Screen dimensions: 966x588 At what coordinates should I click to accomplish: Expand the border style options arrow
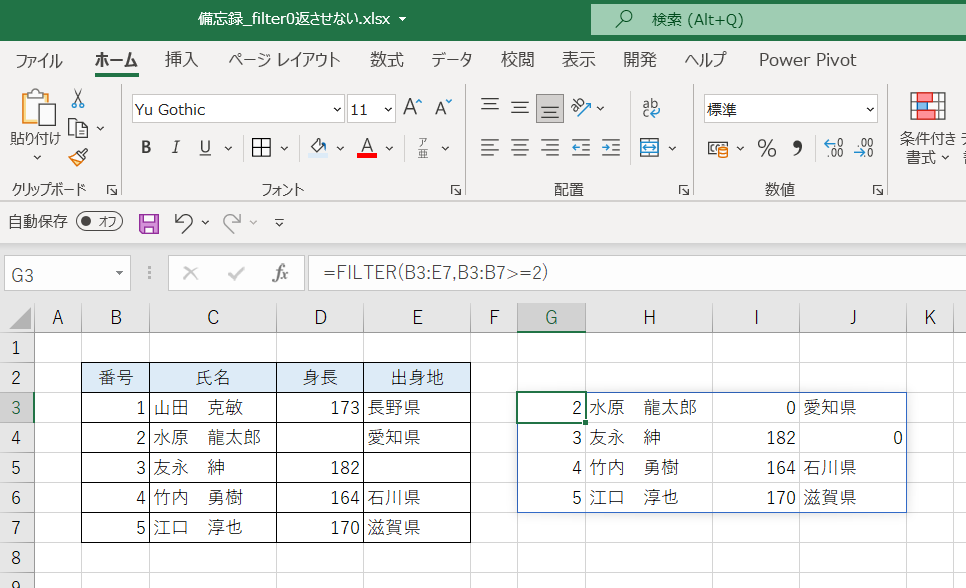pos(284,149)
